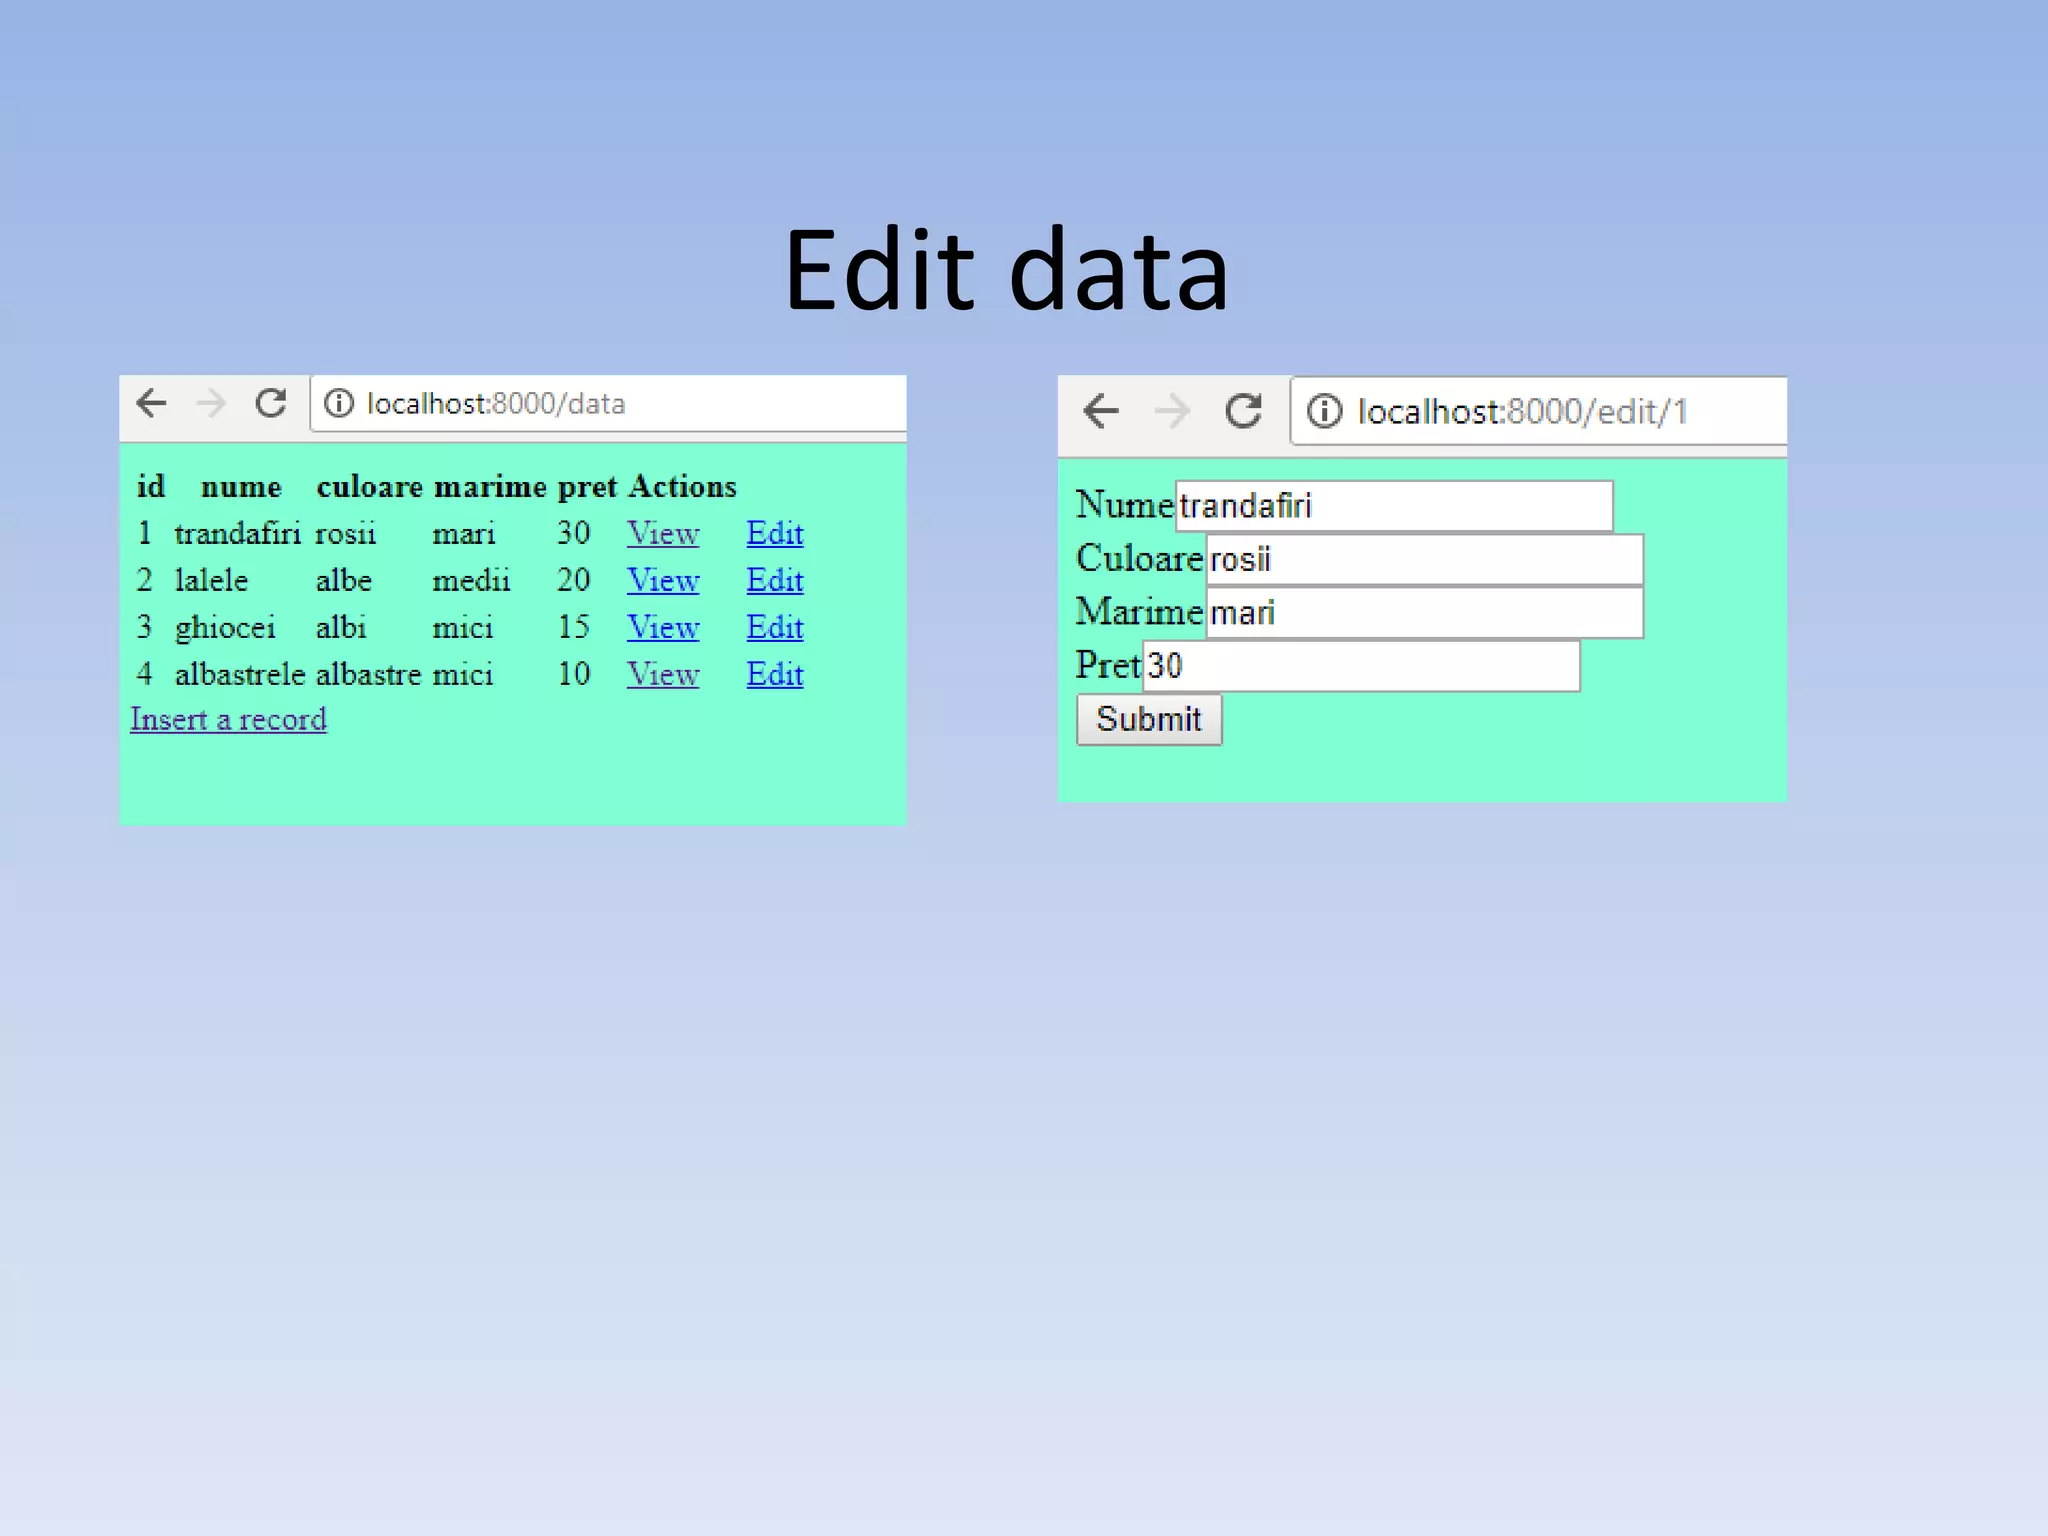The width and height of the screenshot is (2048, 1536).
Task: Focus the Nume text field
Action: (x=1393, y=506)
